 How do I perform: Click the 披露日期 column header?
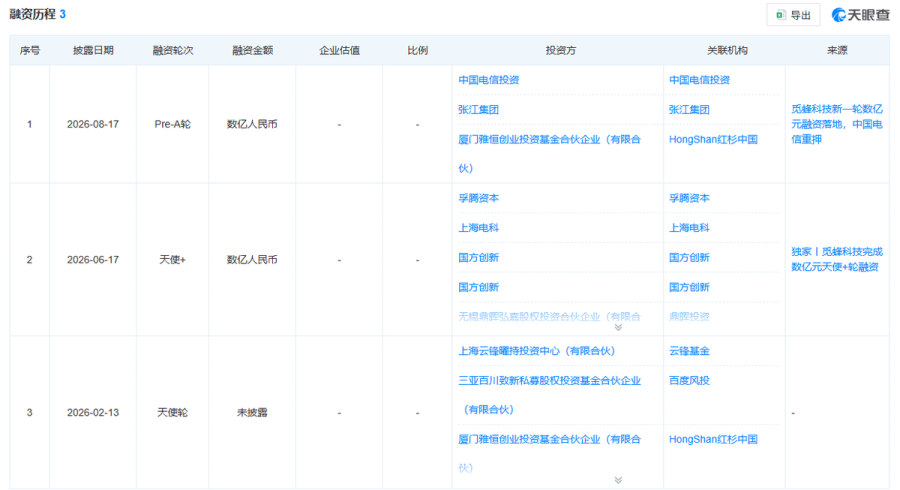(93, 50)
